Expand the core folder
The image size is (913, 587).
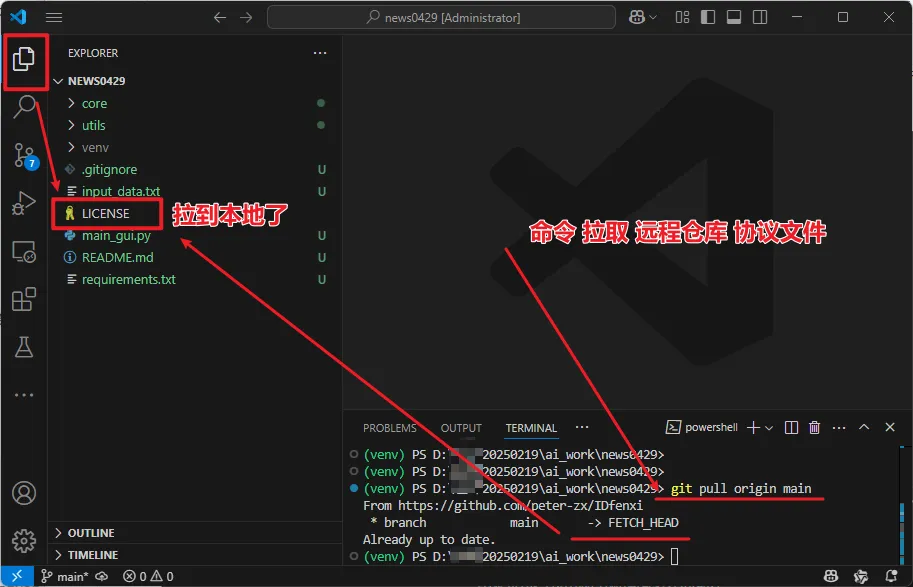pos(94,103)
